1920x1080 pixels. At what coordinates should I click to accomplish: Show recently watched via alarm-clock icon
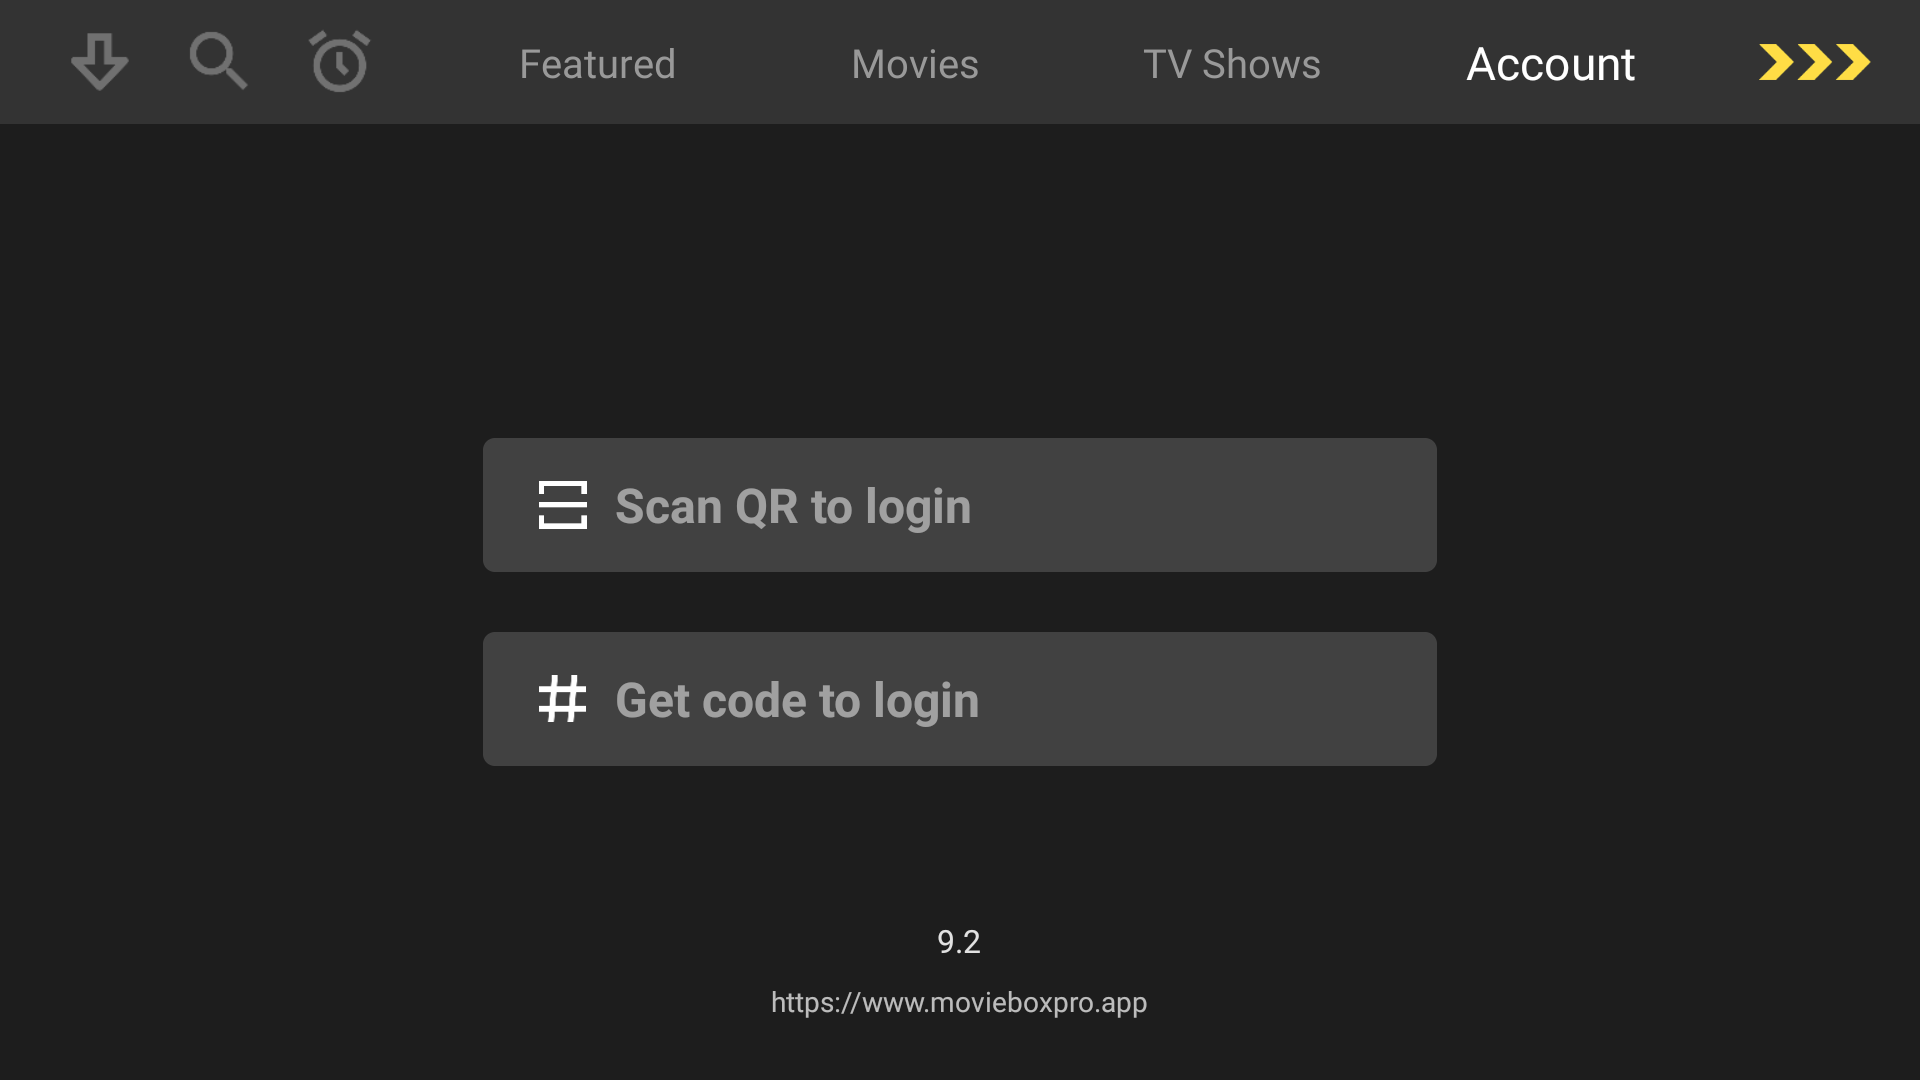[339, 62]
